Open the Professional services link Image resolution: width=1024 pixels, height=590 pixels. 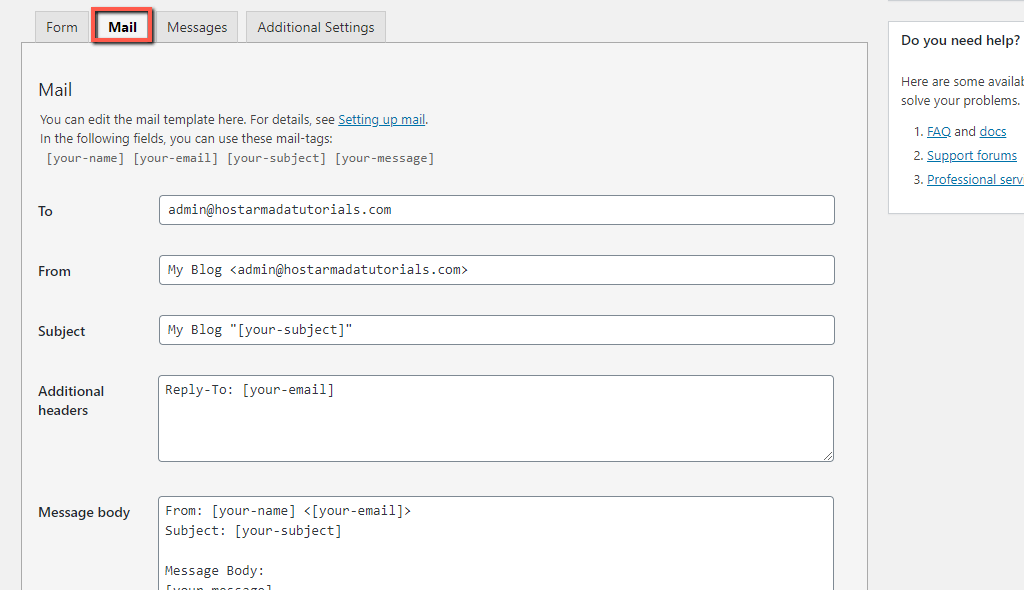975,180
